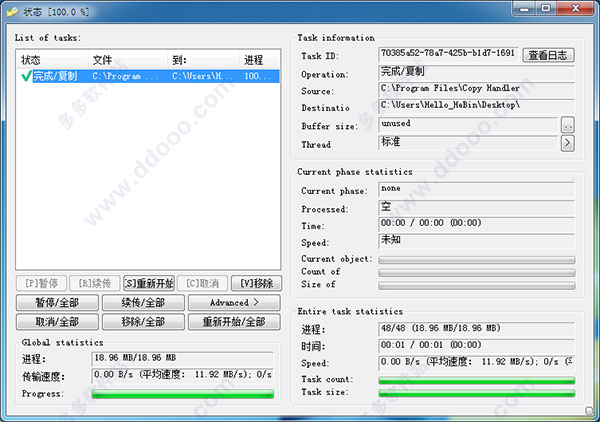Click 移除/全部 remove all button
This screenshot has height=422, width=600.
pyautogui.click(x=143, y=322)
